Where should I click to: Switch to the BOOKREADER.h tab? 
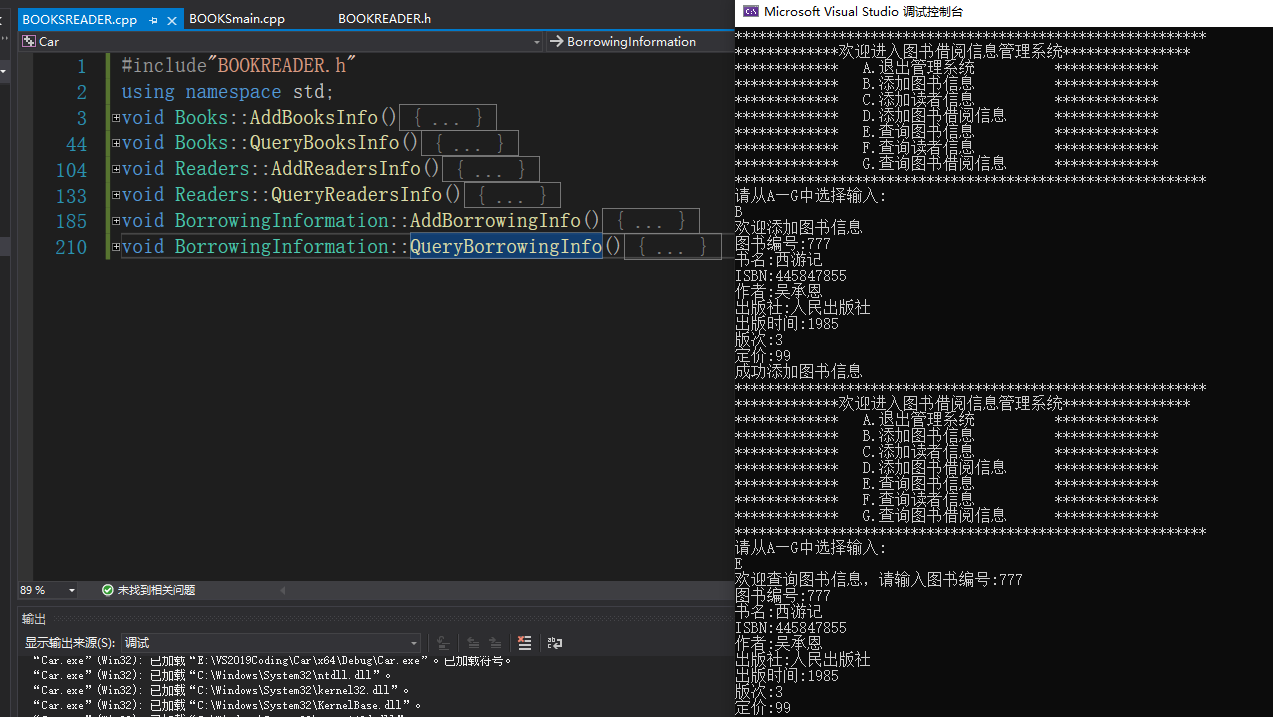[x=384, y=19]
